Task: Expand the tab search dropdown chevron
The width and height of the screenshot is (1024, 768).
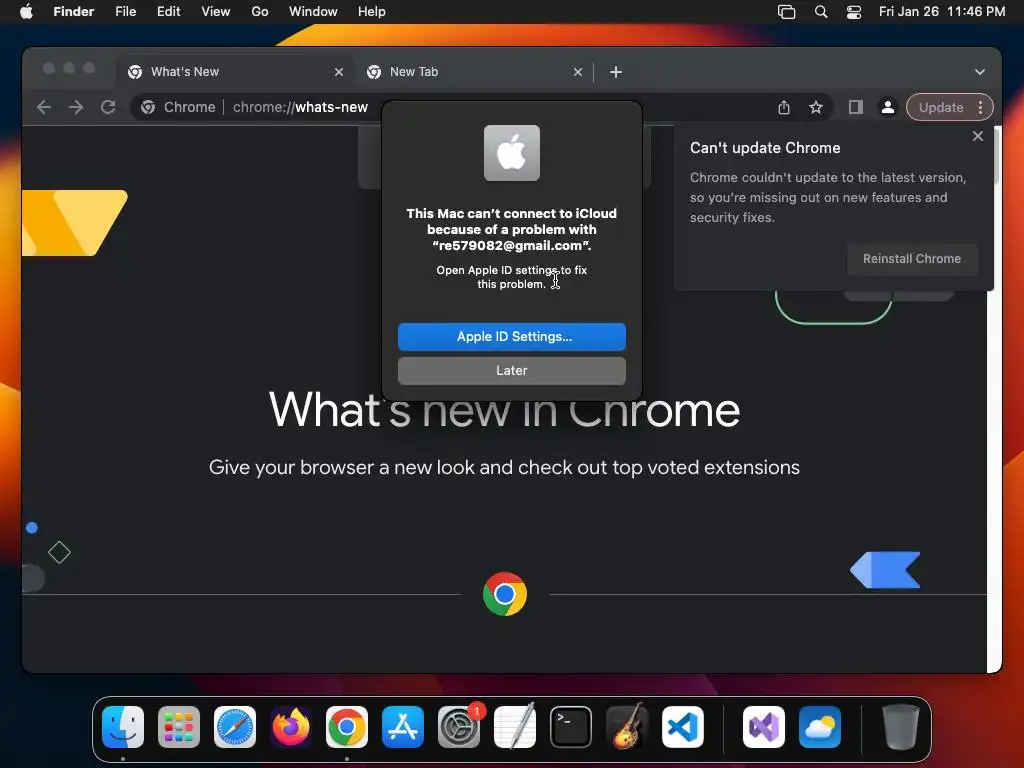Action: (x=980, y=72)
